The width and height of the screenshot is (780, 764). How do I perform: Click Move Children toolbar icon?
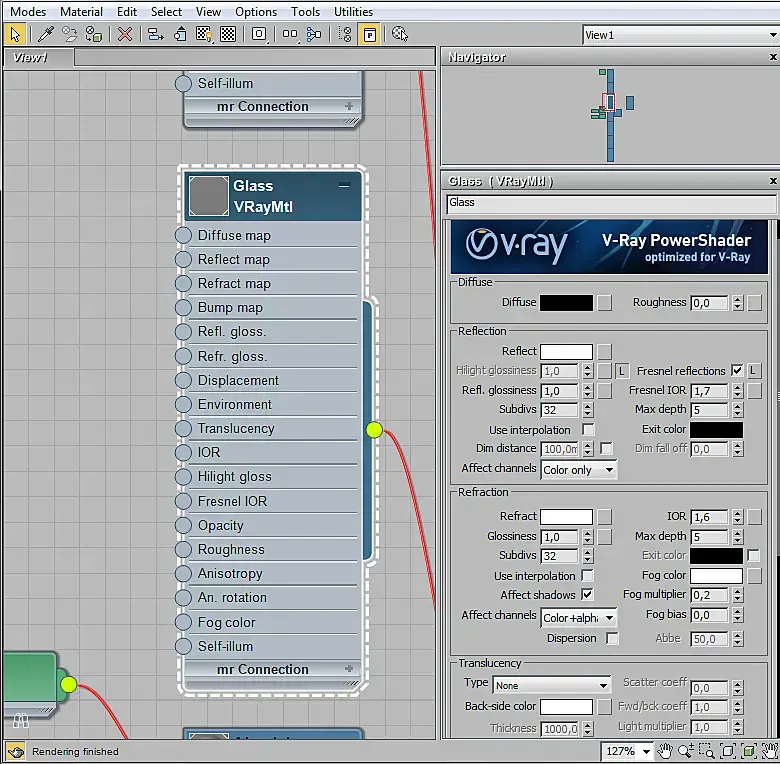click(x=156, y=34)
